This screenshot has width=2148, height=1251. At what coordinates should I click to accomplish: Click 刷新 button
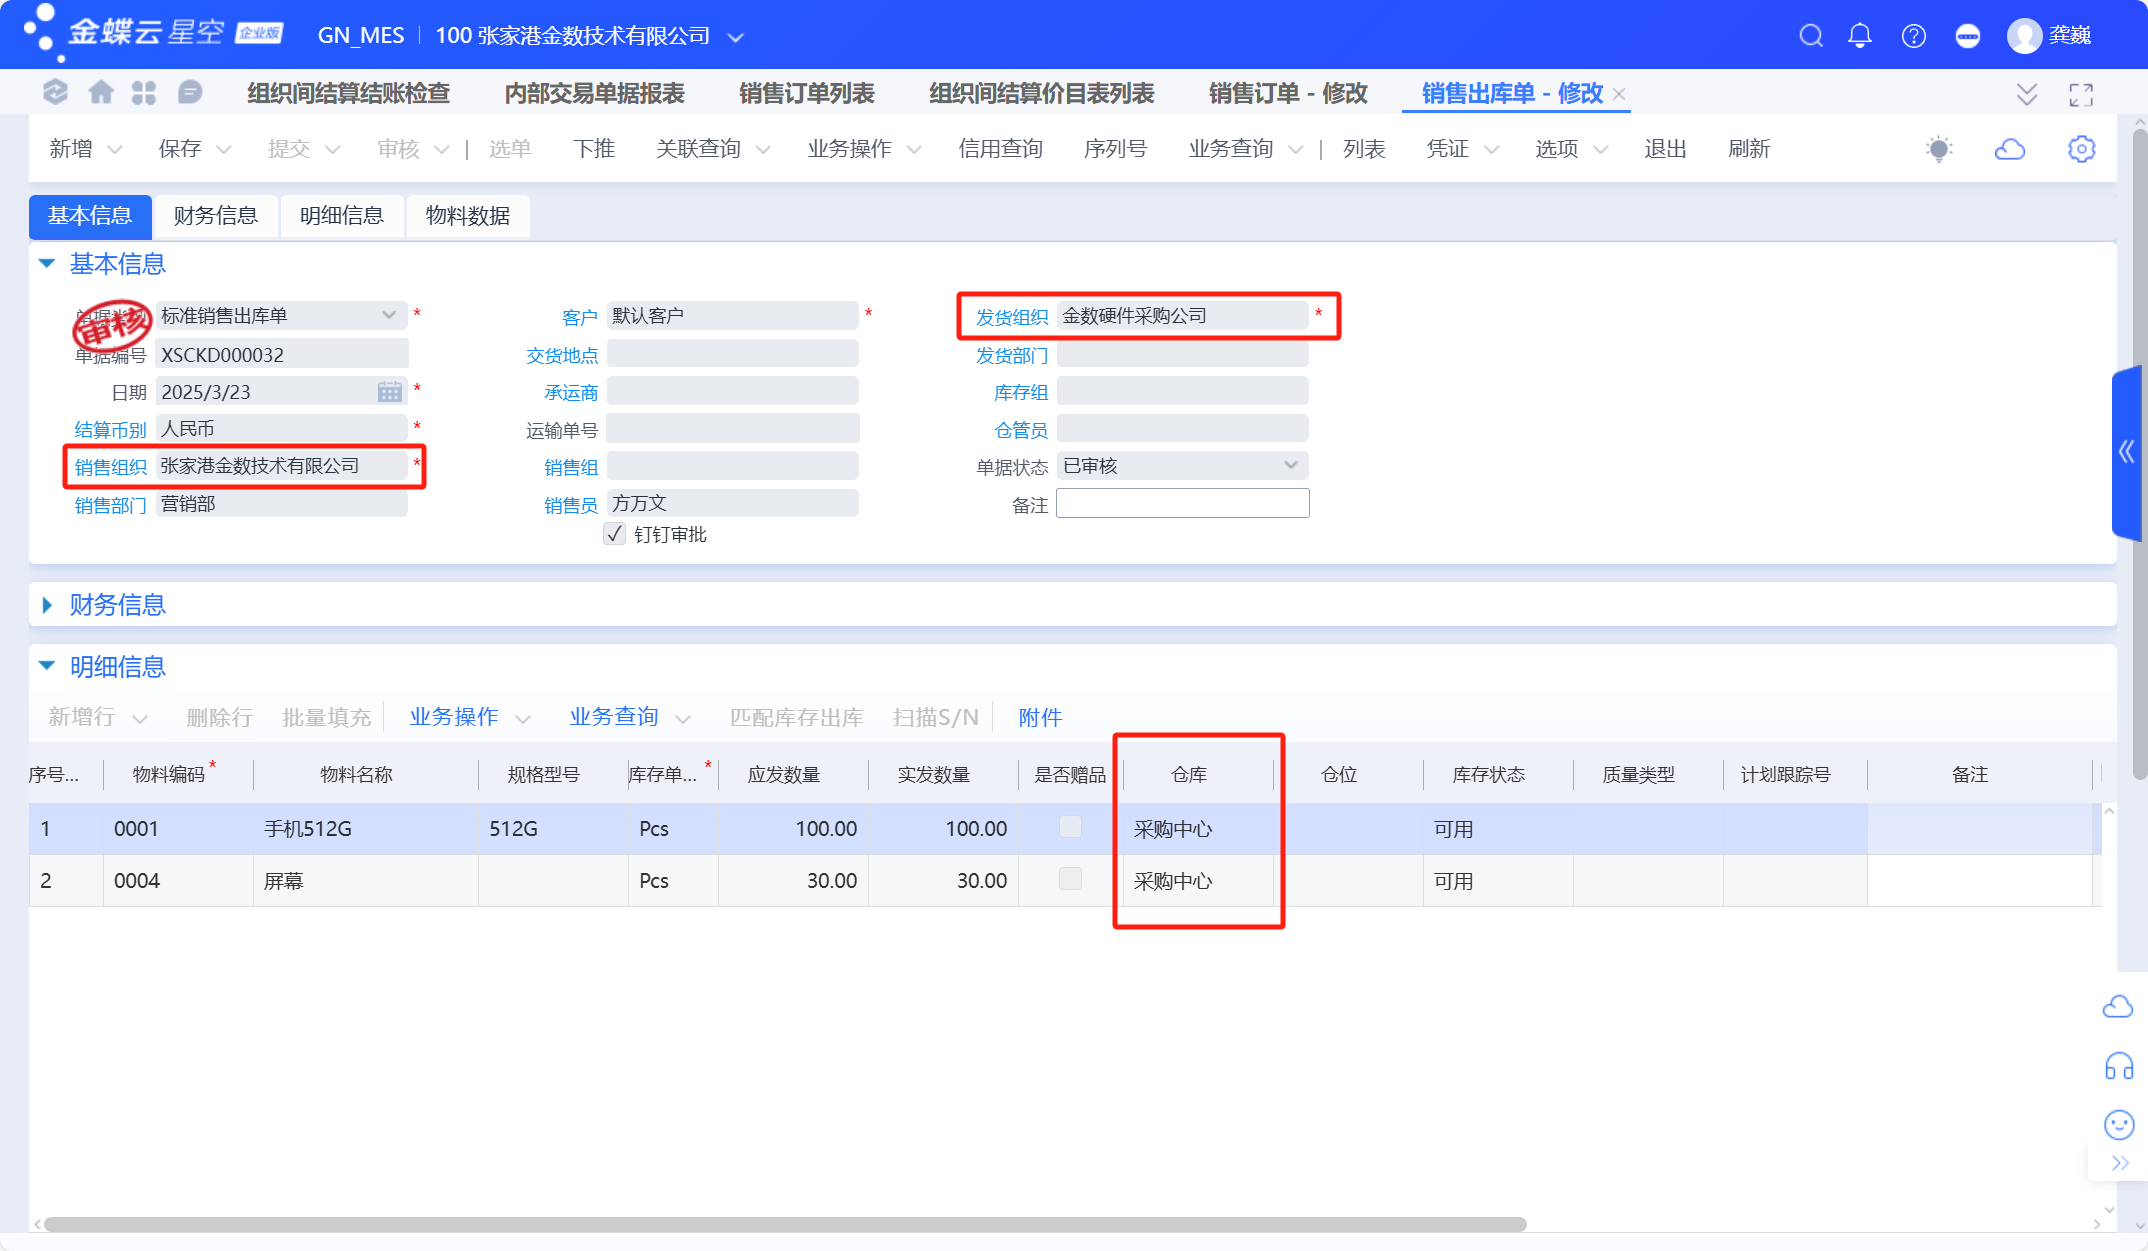point(1749,149)
